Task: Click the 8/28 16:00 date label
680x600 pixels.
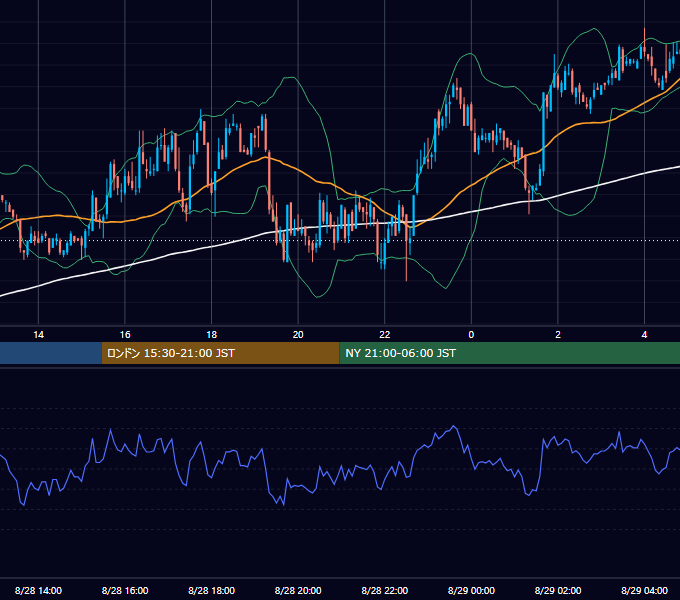Action: click(x=125, y=590)
